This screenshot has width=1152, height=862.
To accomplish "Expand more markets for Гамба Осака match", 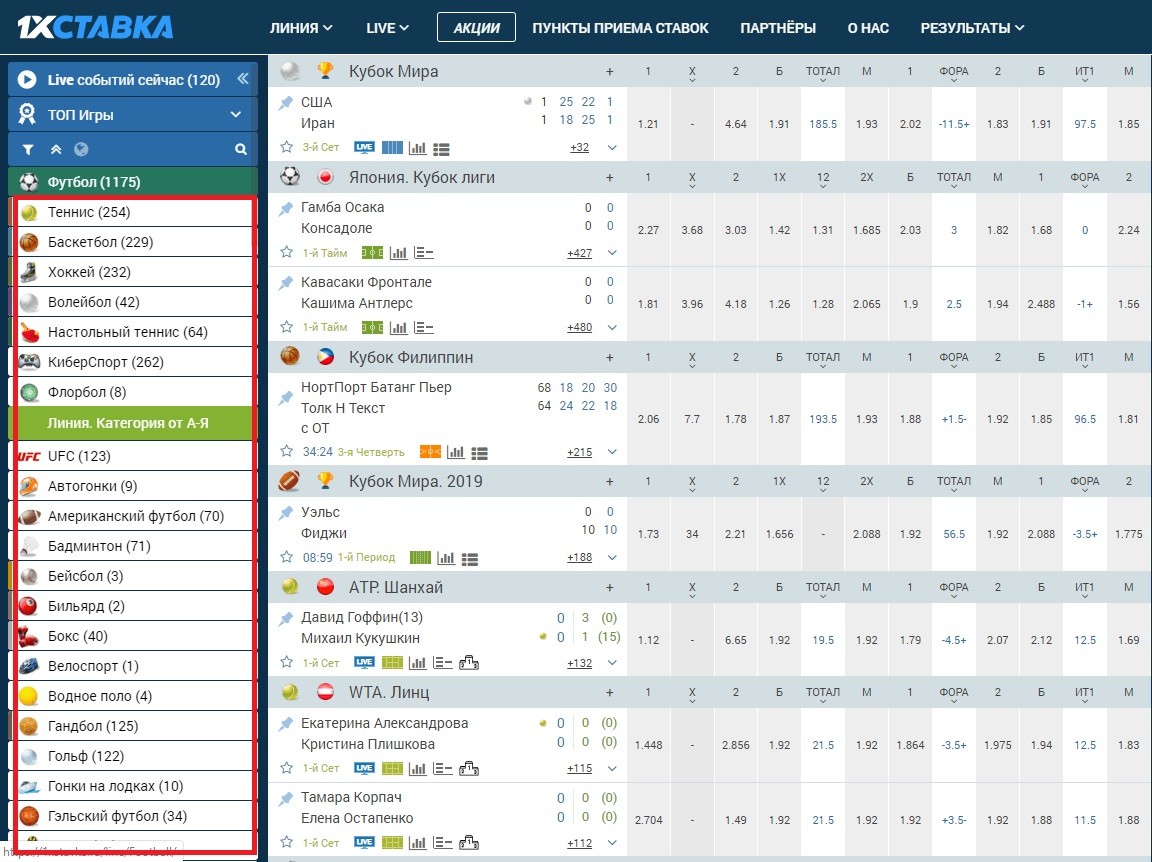I will (612, 253).
